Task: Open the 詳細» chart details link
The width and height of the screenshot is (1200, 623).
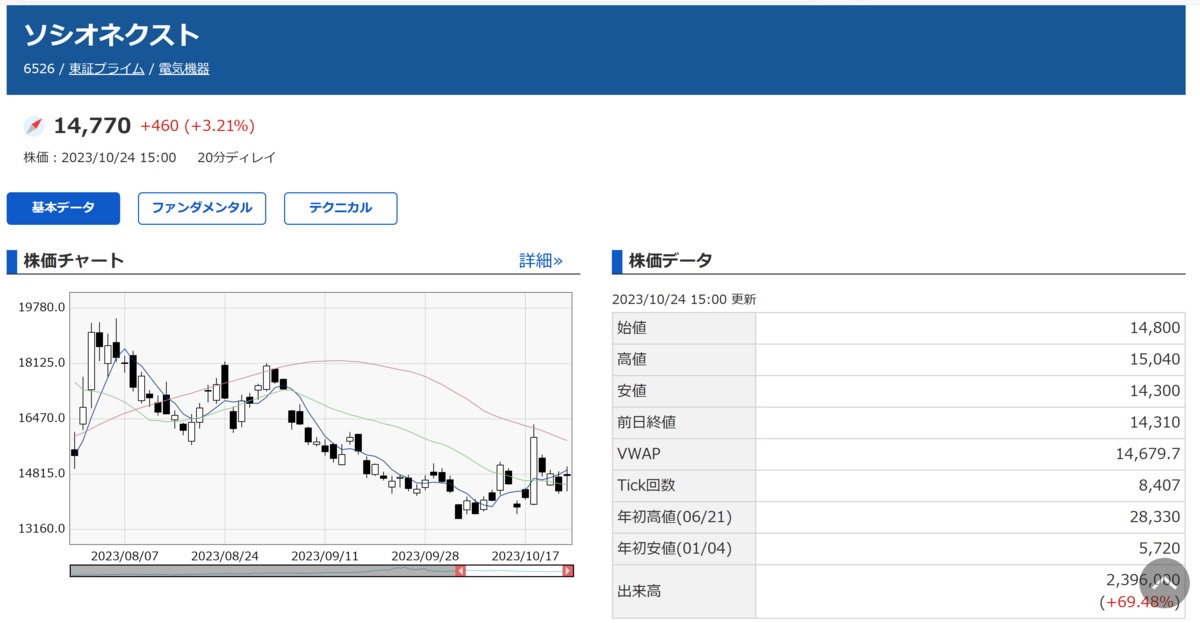Action: (x=541, y=261)
